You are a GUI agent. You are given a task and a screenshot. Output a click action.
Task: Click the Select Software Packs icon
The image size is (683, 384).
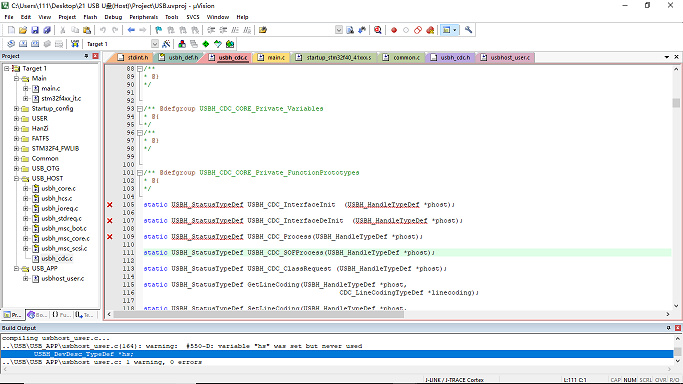pyautogui.click(x=218, y=44)
